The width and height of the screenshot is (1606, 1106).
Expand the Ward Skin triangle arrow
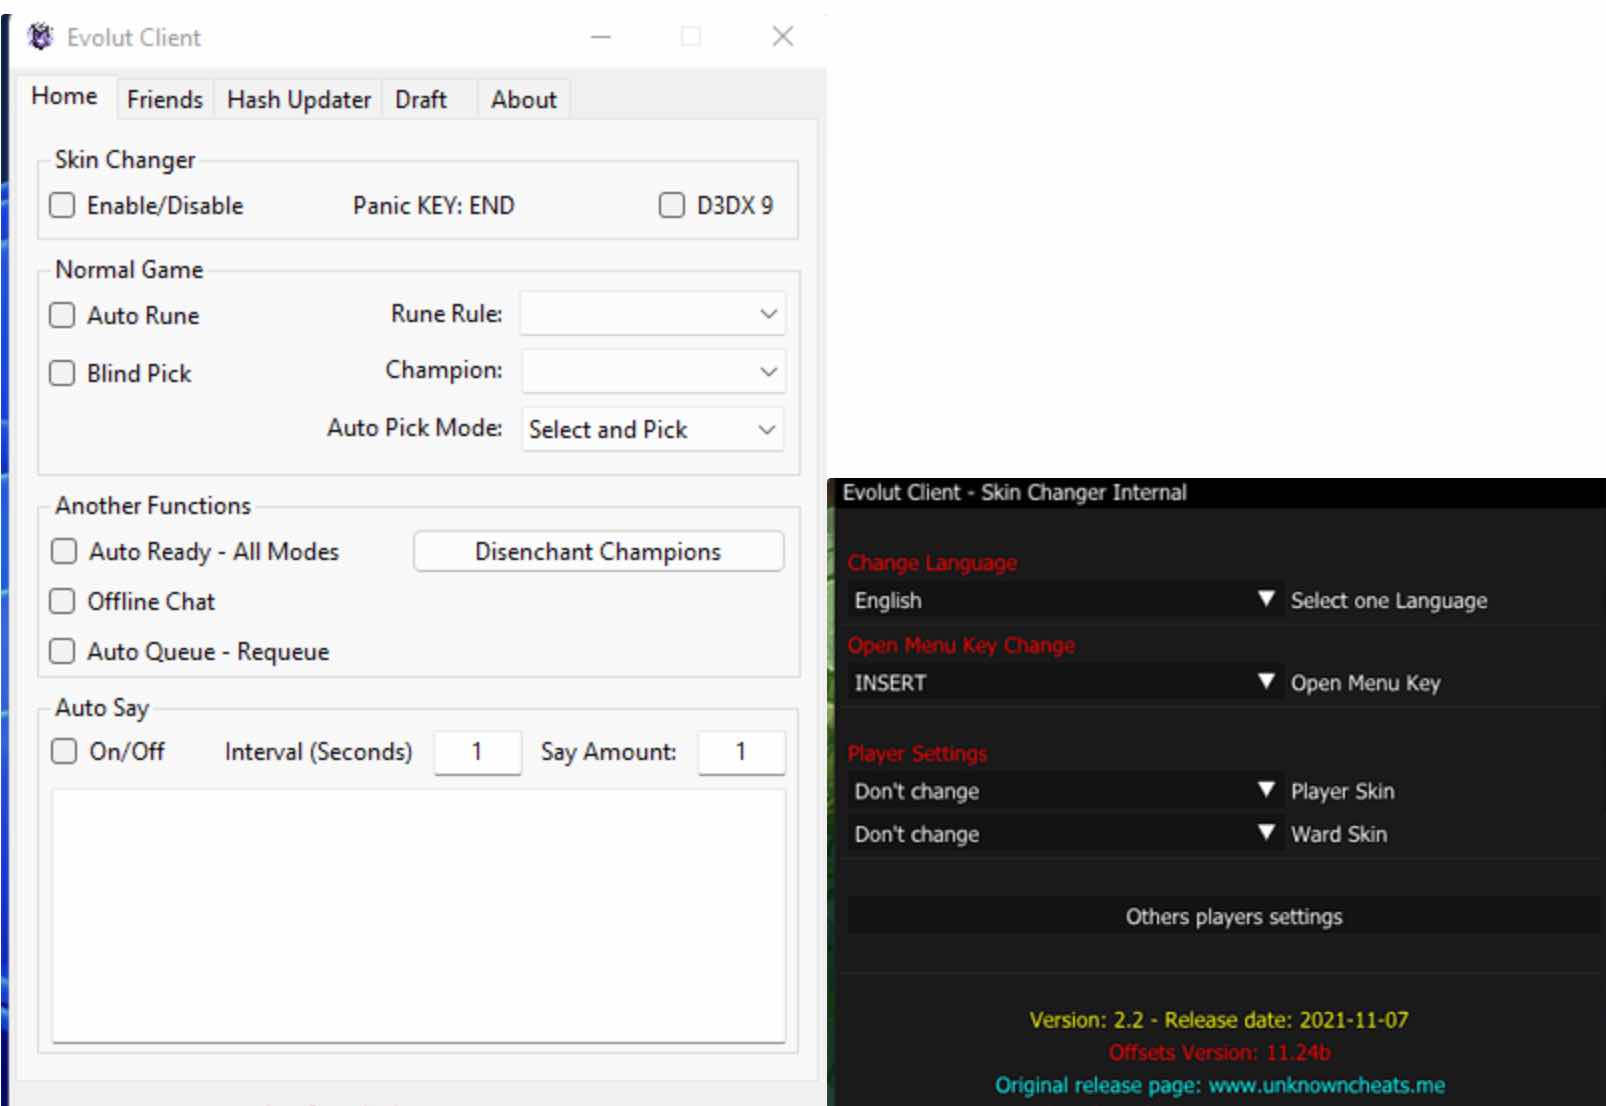tap(1266, 832)
